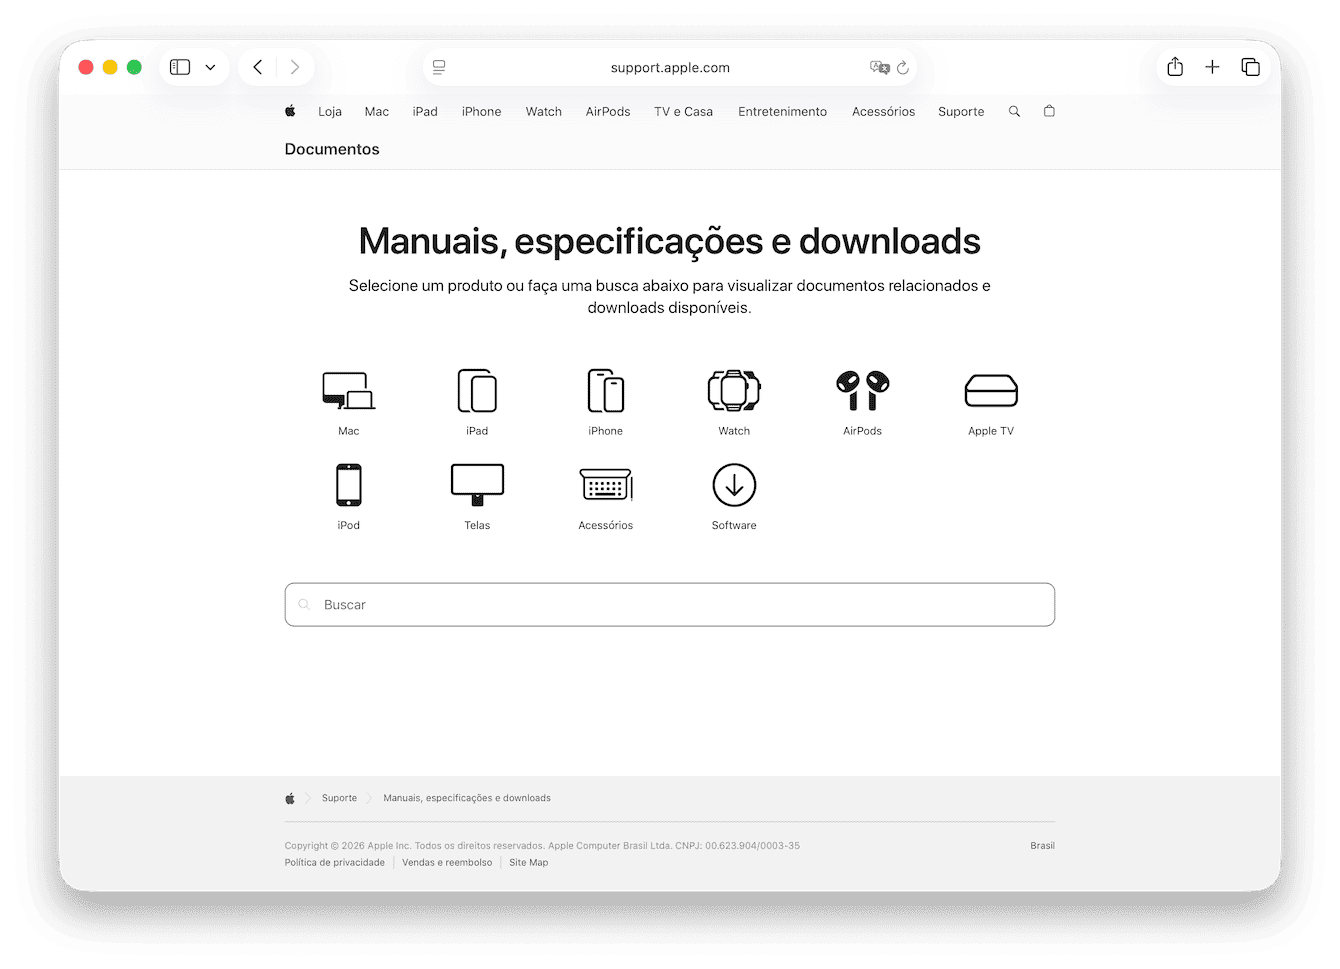
Task: Open the Suporte navigation menu item
Action: (x=961, y=112)
